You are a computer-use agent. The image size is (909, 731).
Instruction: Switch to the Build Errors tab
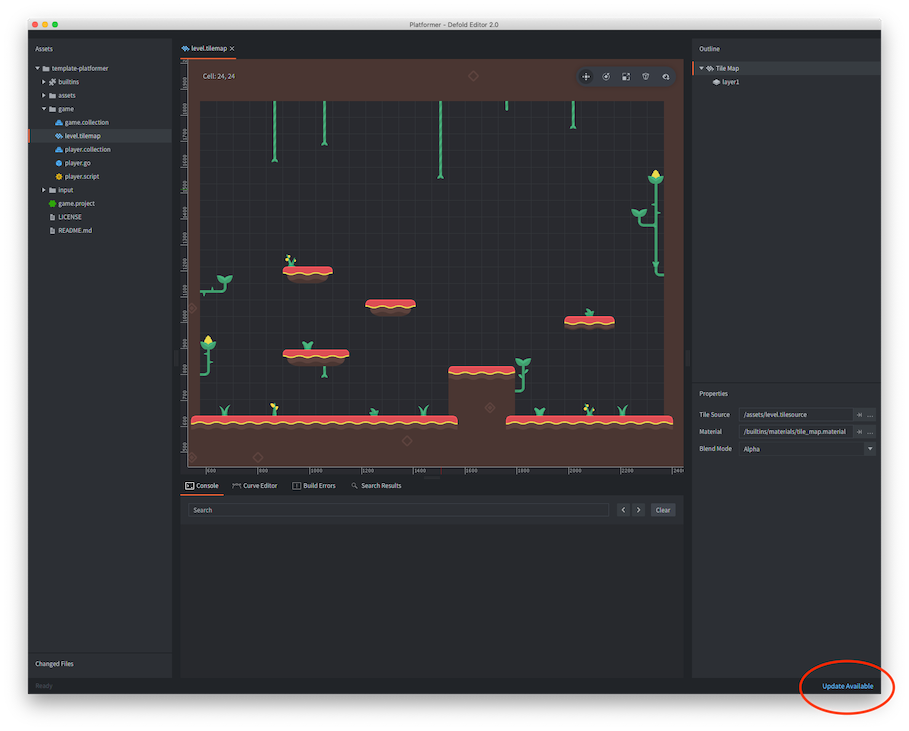pyautogui.click(x=313, y=486)
